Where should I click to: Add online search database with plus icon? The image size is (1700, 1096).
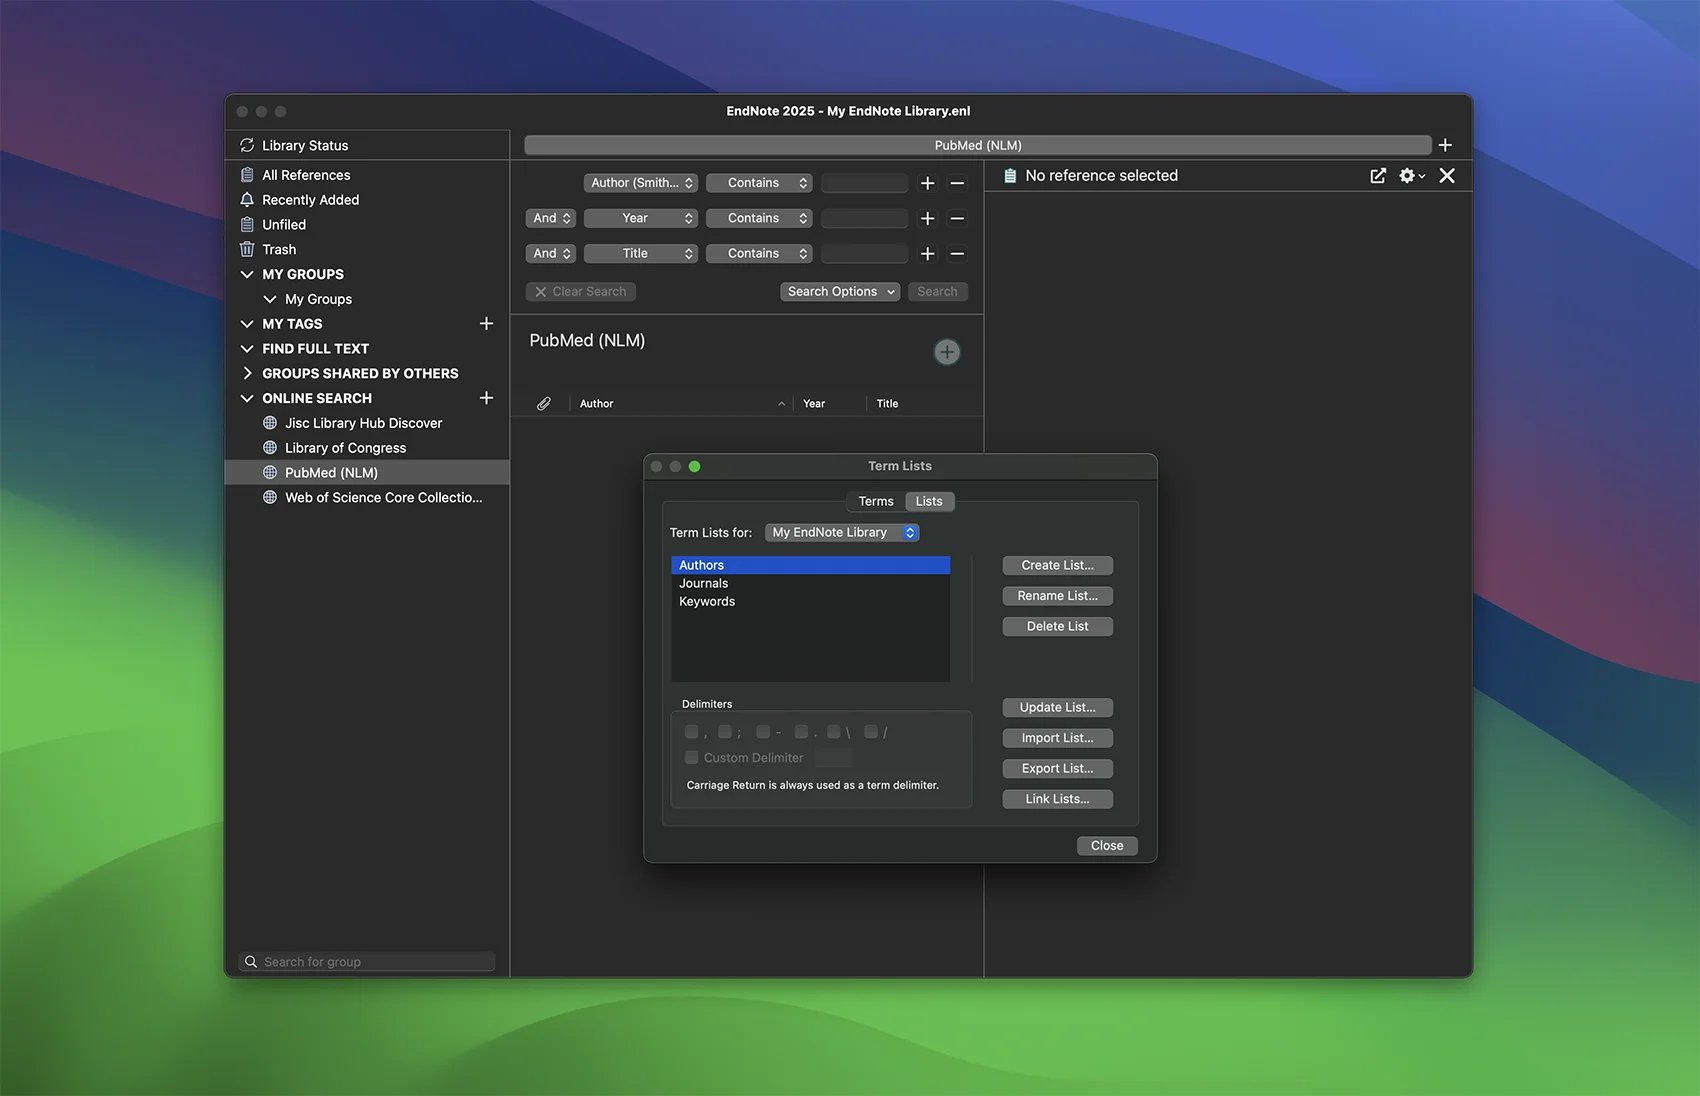(x=486, y=398)
